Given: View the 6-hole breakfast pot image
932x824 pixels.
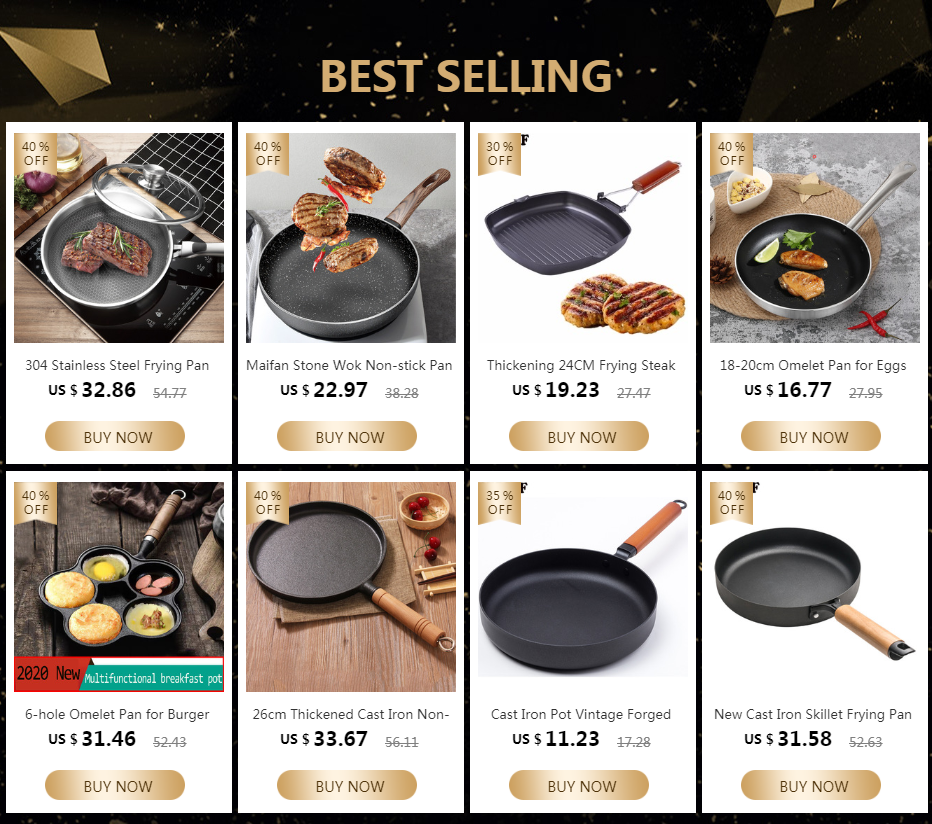Looking at the screenshot, I should (119, 587).
